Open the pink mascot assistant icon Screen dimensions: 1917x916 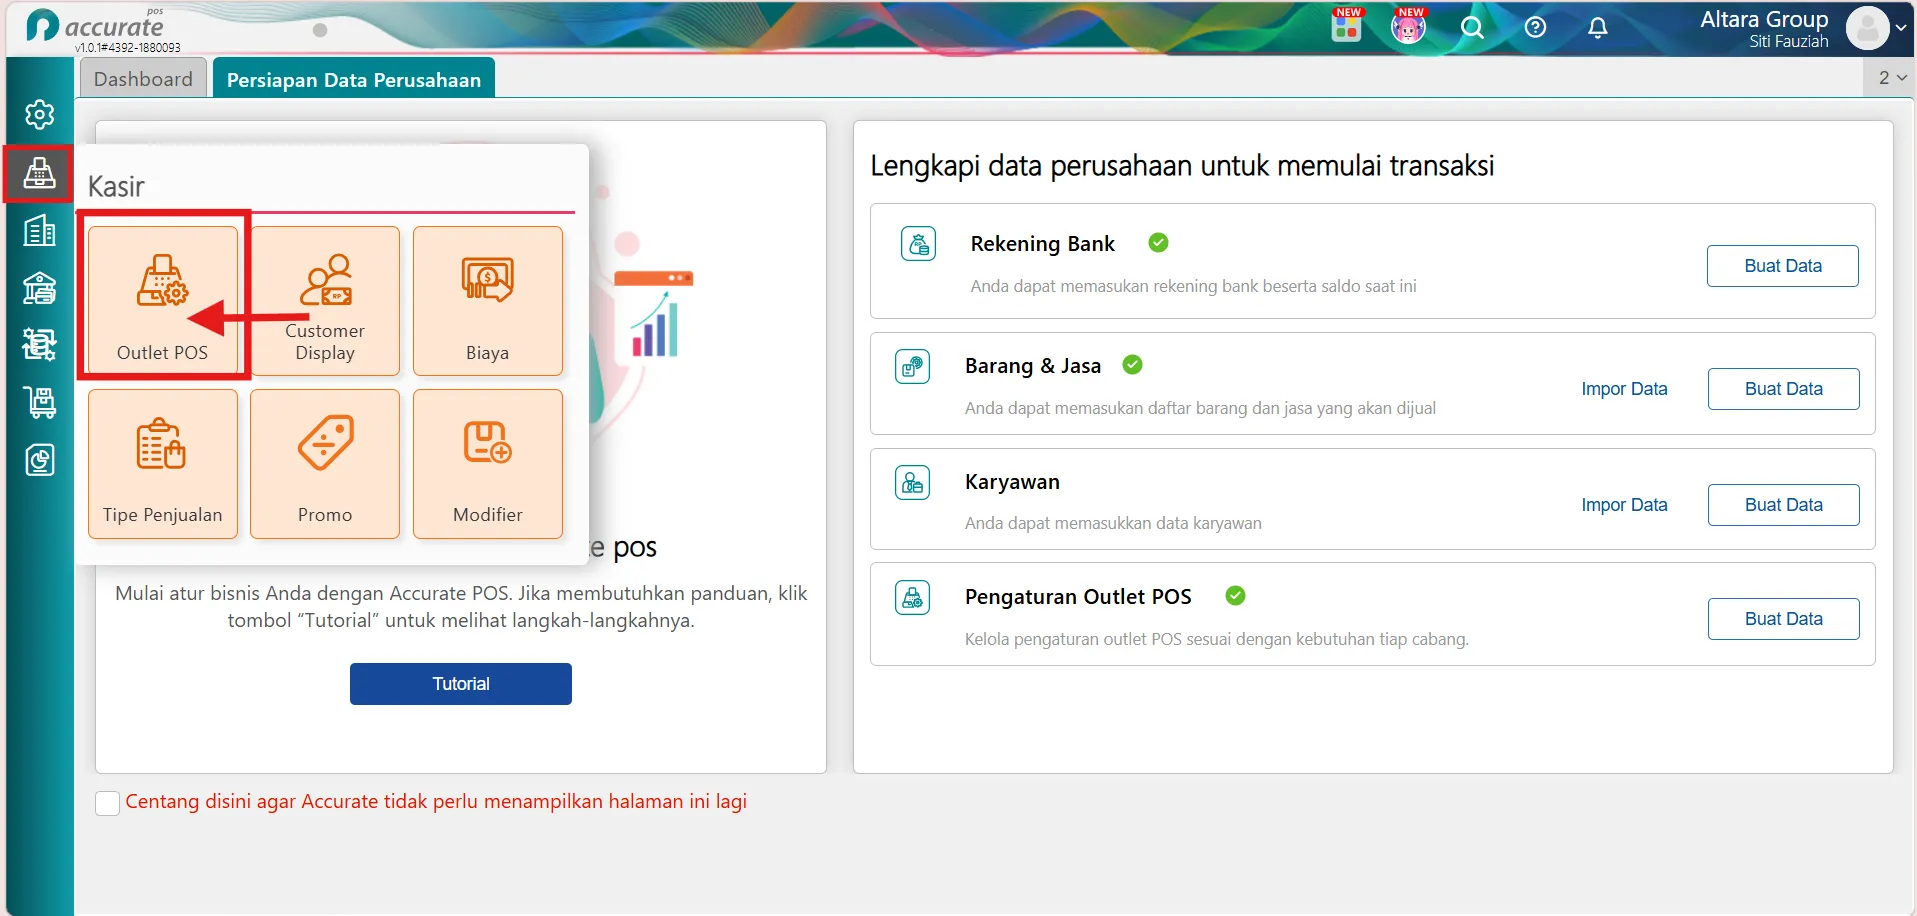(1408, 26)
